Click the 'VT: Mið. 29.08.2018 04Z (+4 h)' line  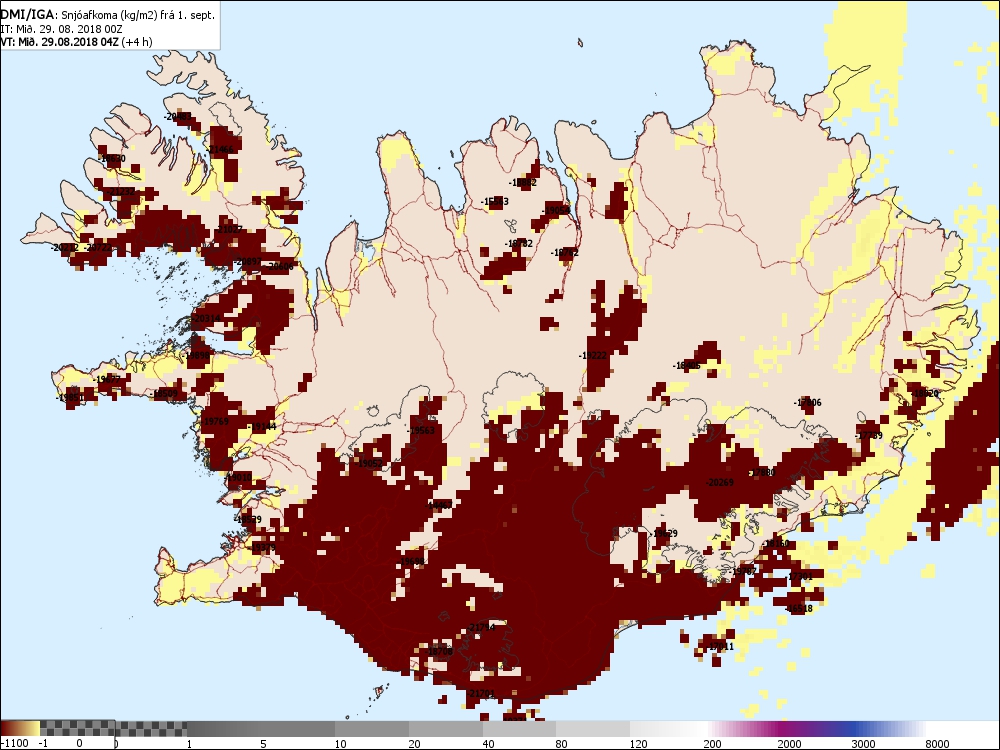point(76,42)
